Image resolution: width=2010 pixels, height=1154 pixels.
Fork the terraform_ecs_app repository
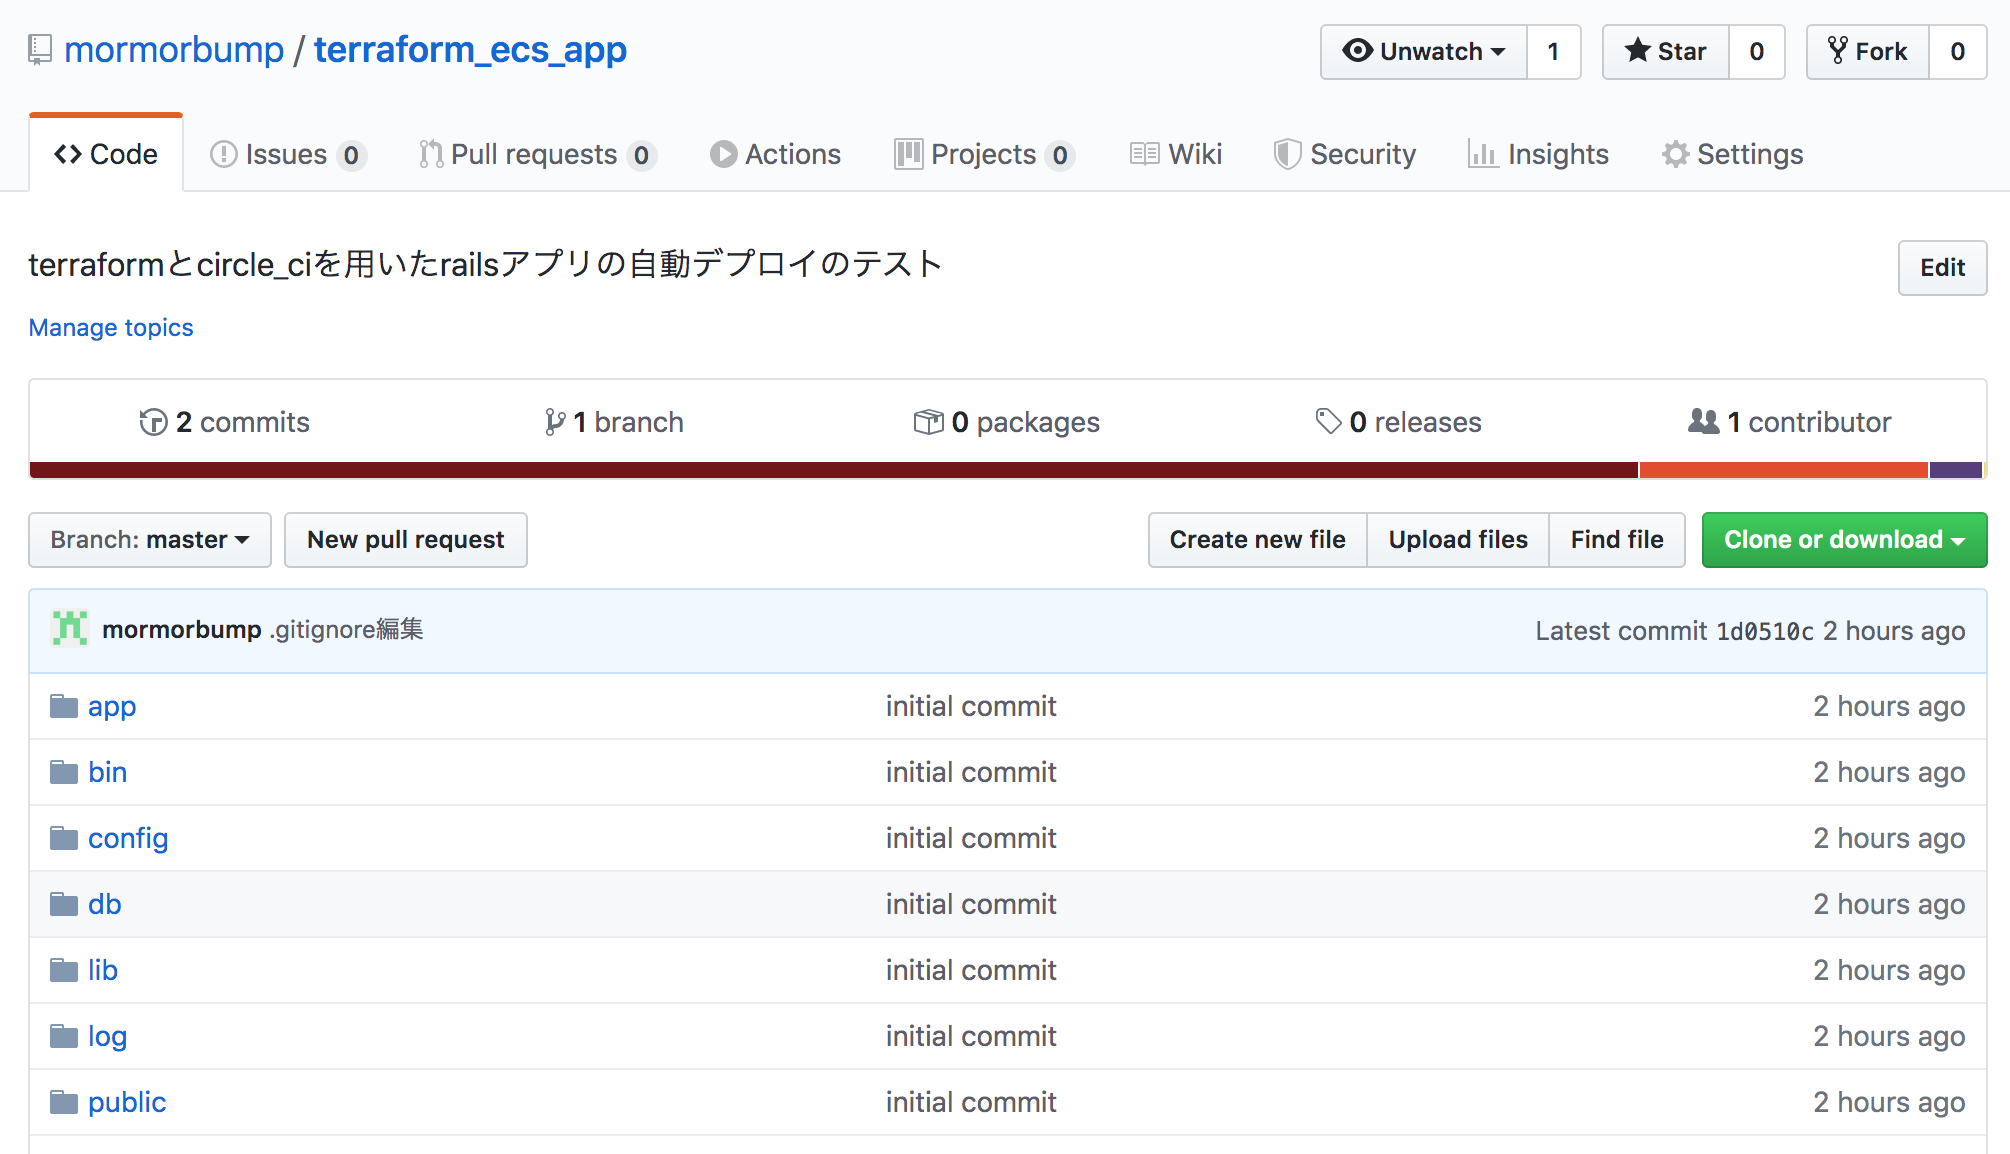pos(1868,52)
